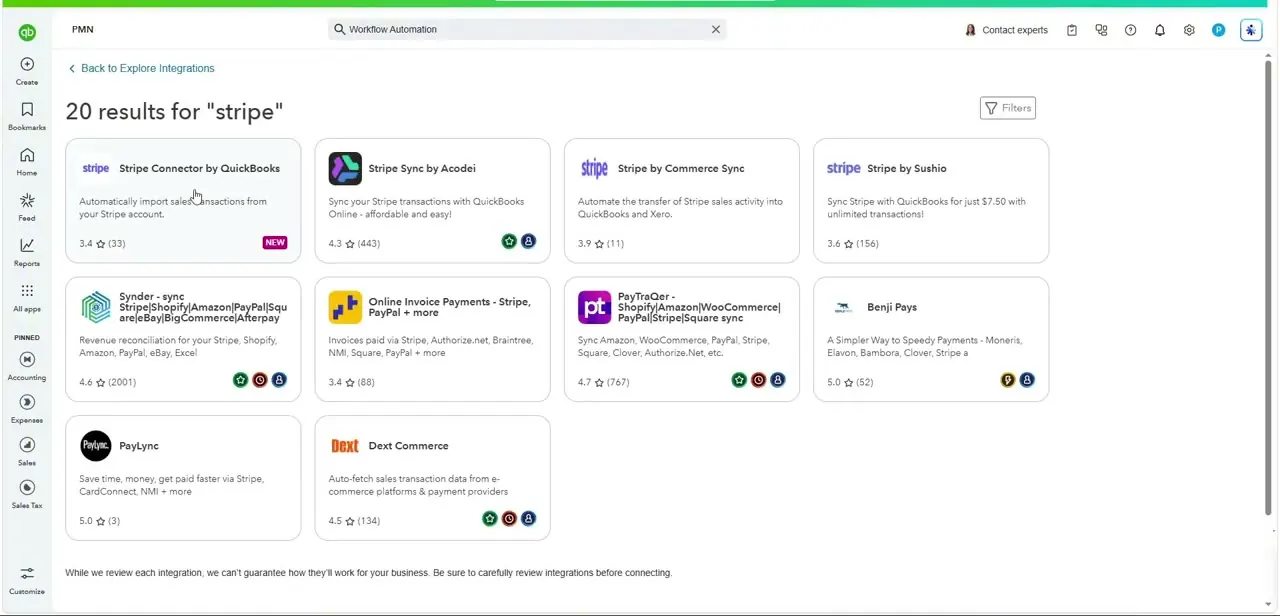The height and width of the screenshot is (616, 1280).
Task: Click the PayTraQer pt logo
Action: [594, 307]
